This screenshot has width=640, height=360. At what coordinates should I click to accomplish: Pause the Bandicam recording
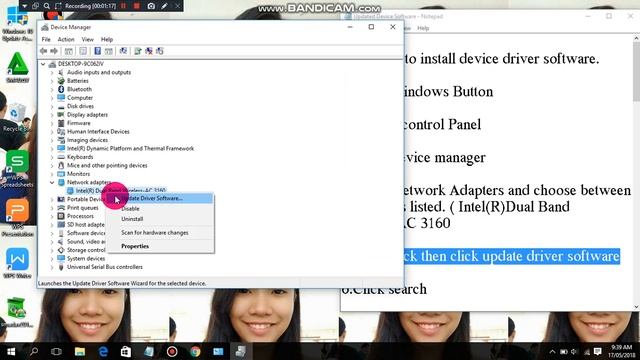point(123,6)
